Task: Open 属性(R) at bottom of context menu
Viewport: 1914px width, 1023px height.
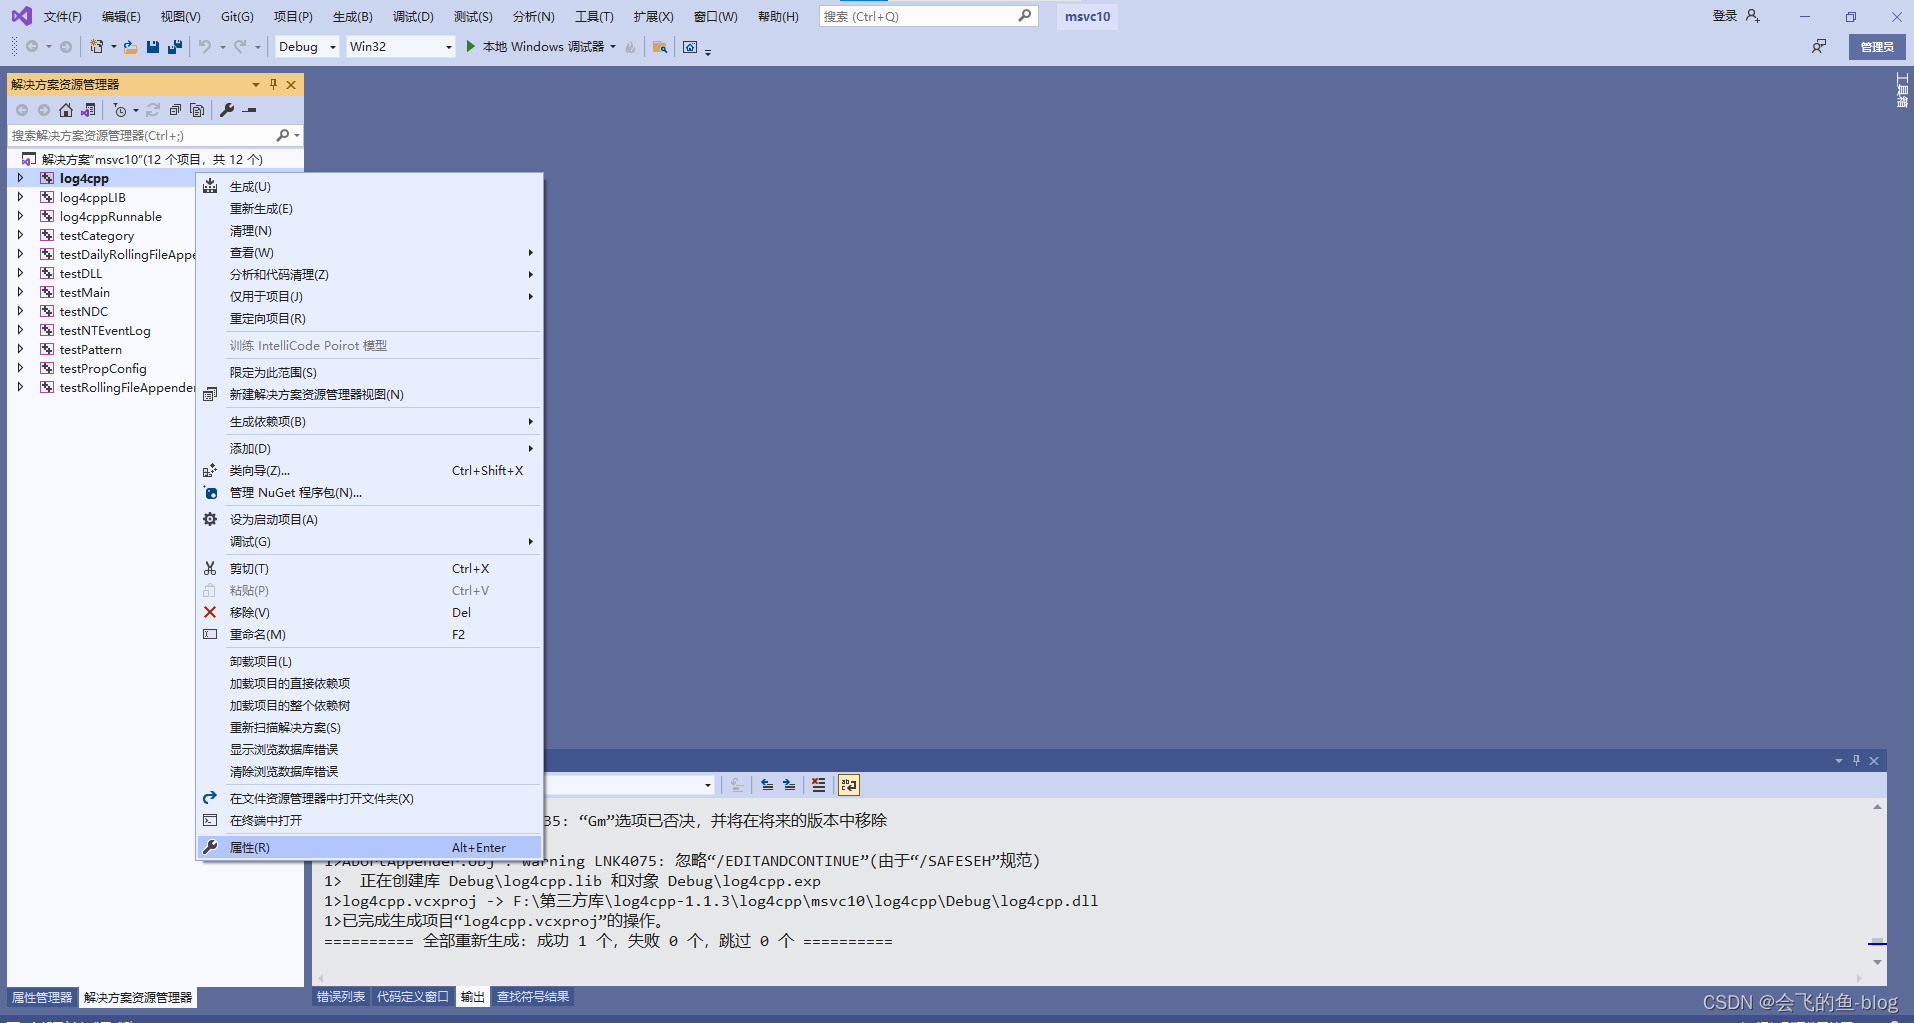Action: click(x=369, y=848)
